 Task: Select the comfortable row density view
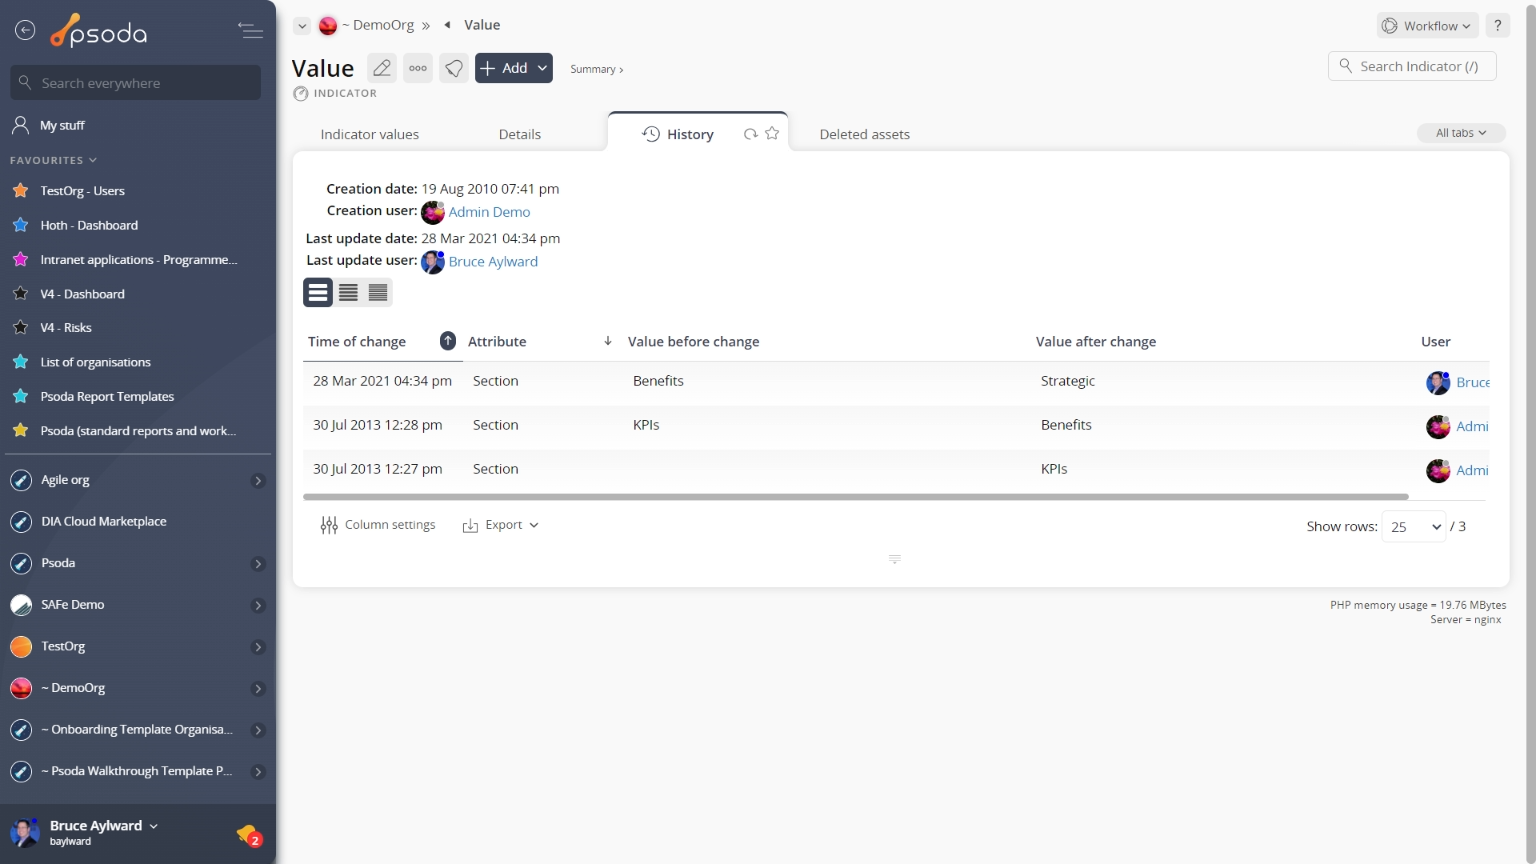pos(318,292)
